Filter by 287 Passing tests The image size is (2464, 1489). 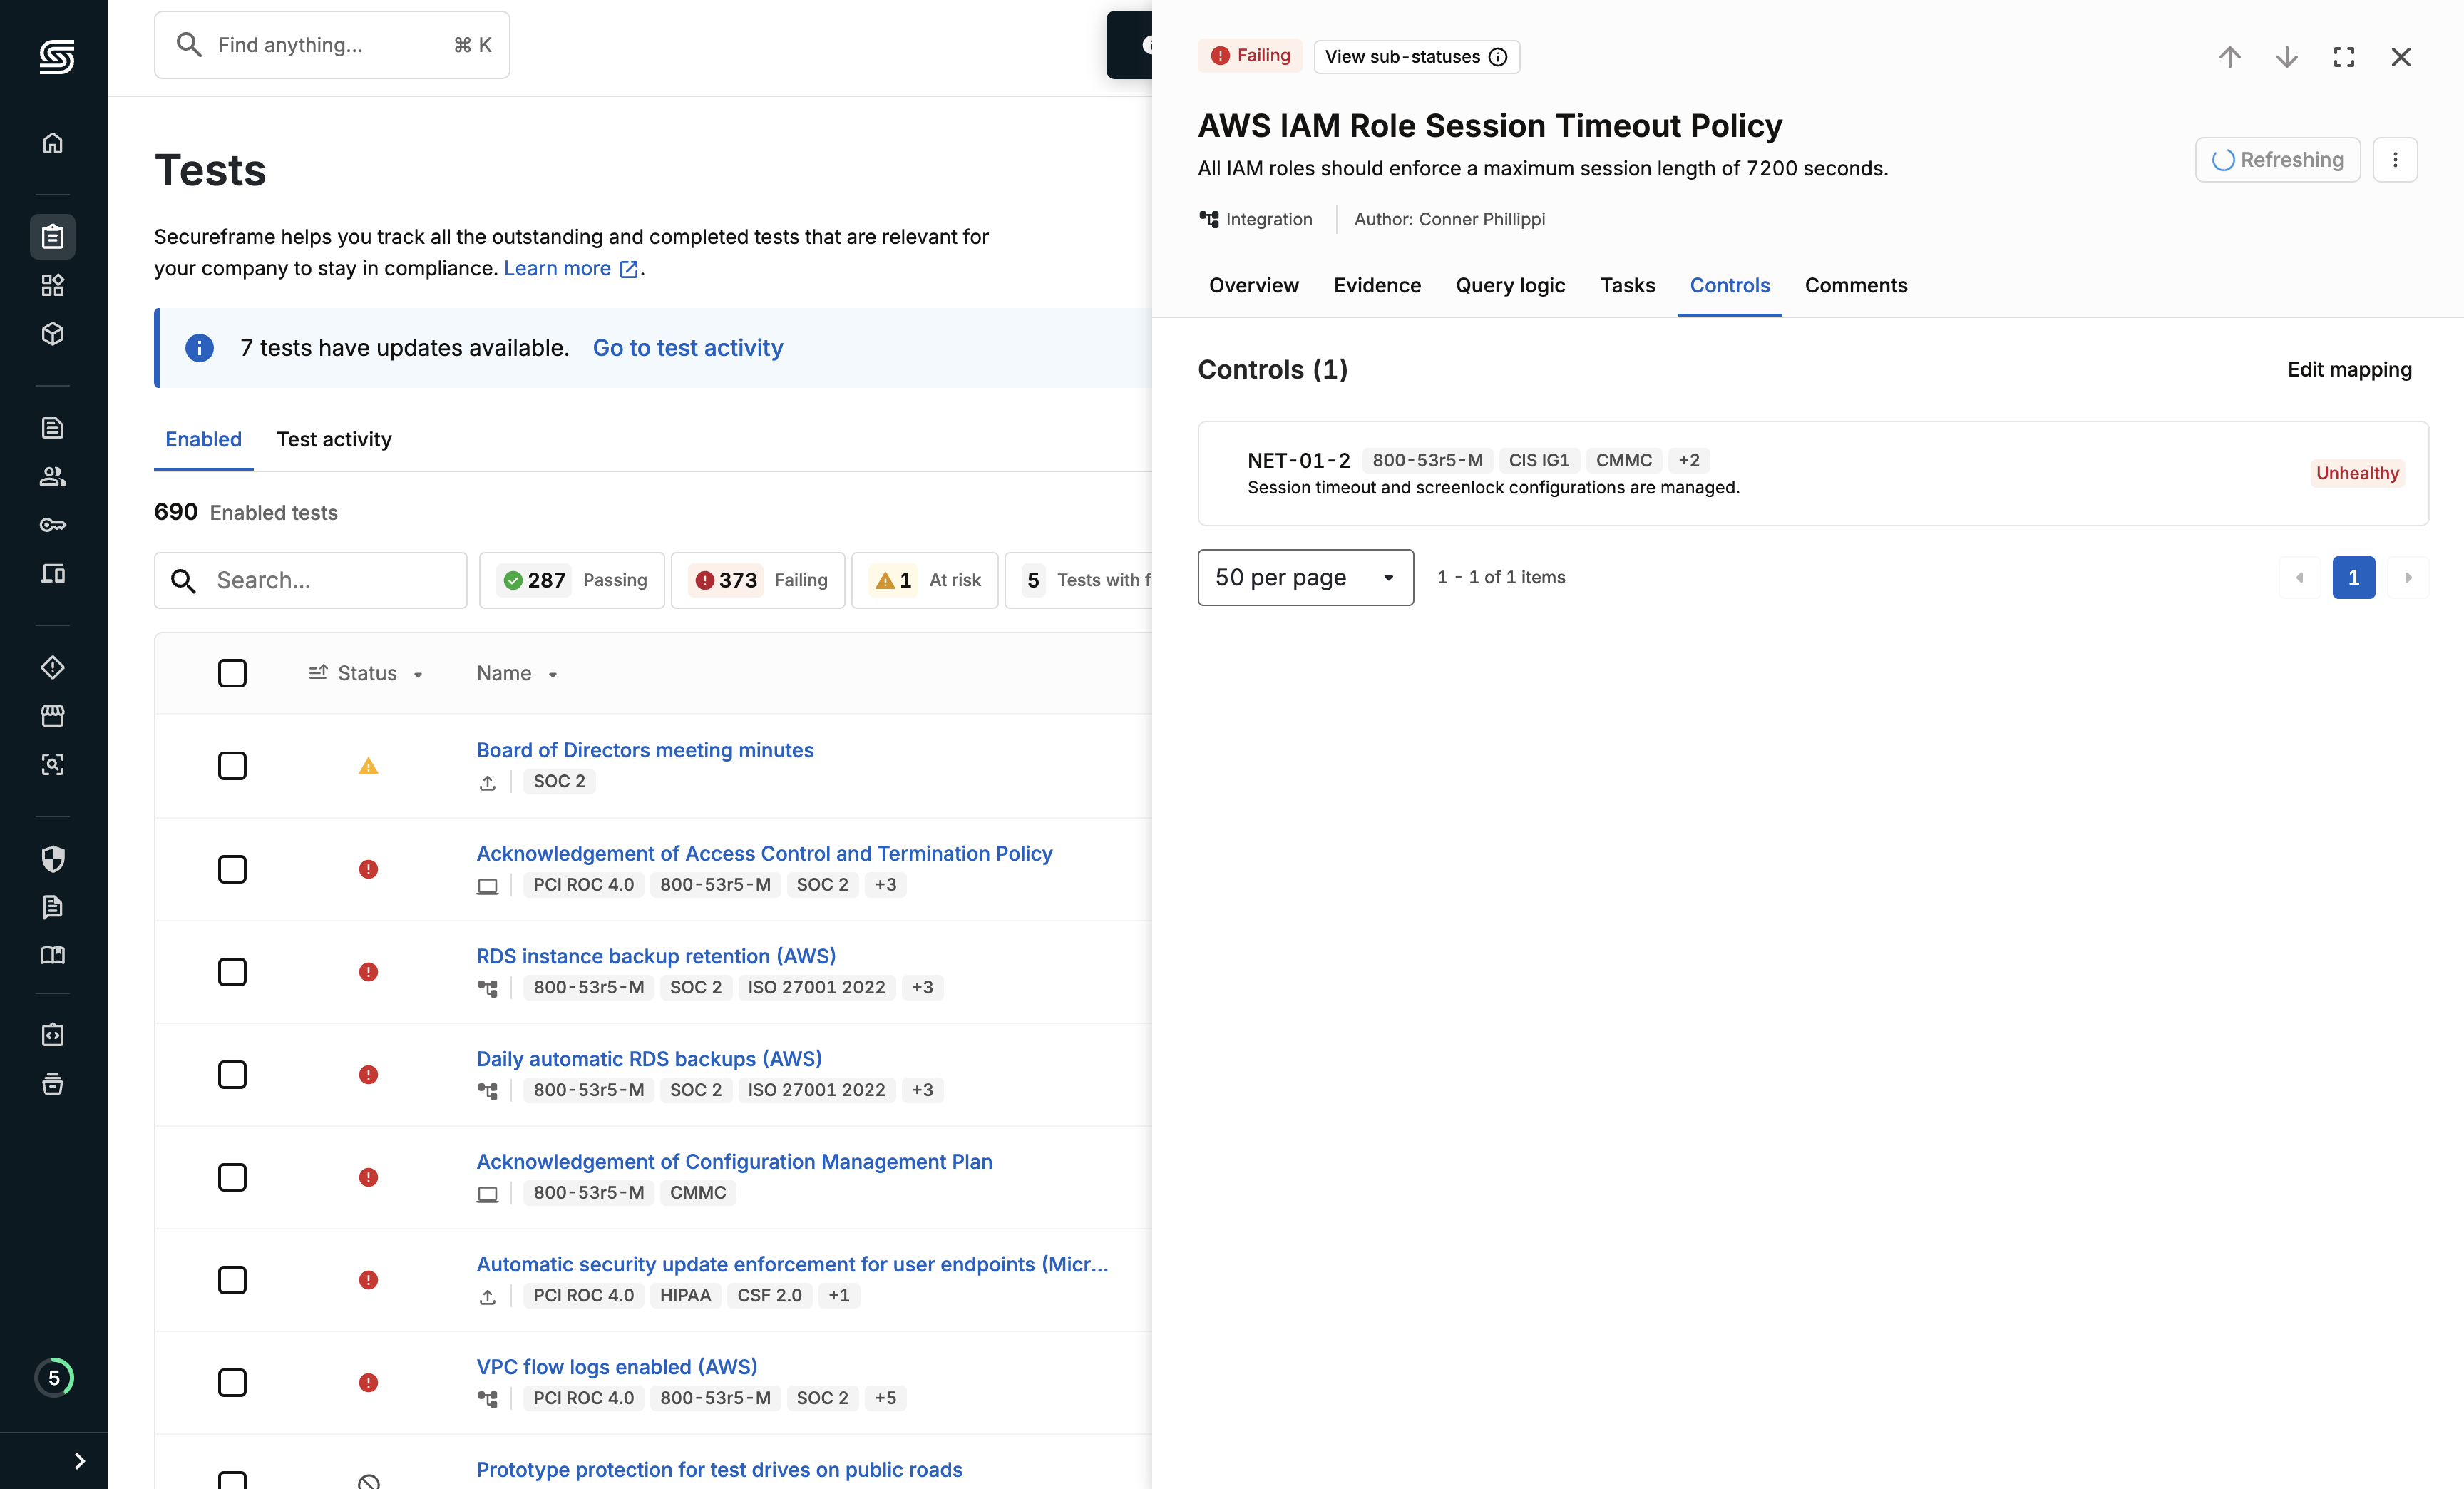click(x=572, y=580)
